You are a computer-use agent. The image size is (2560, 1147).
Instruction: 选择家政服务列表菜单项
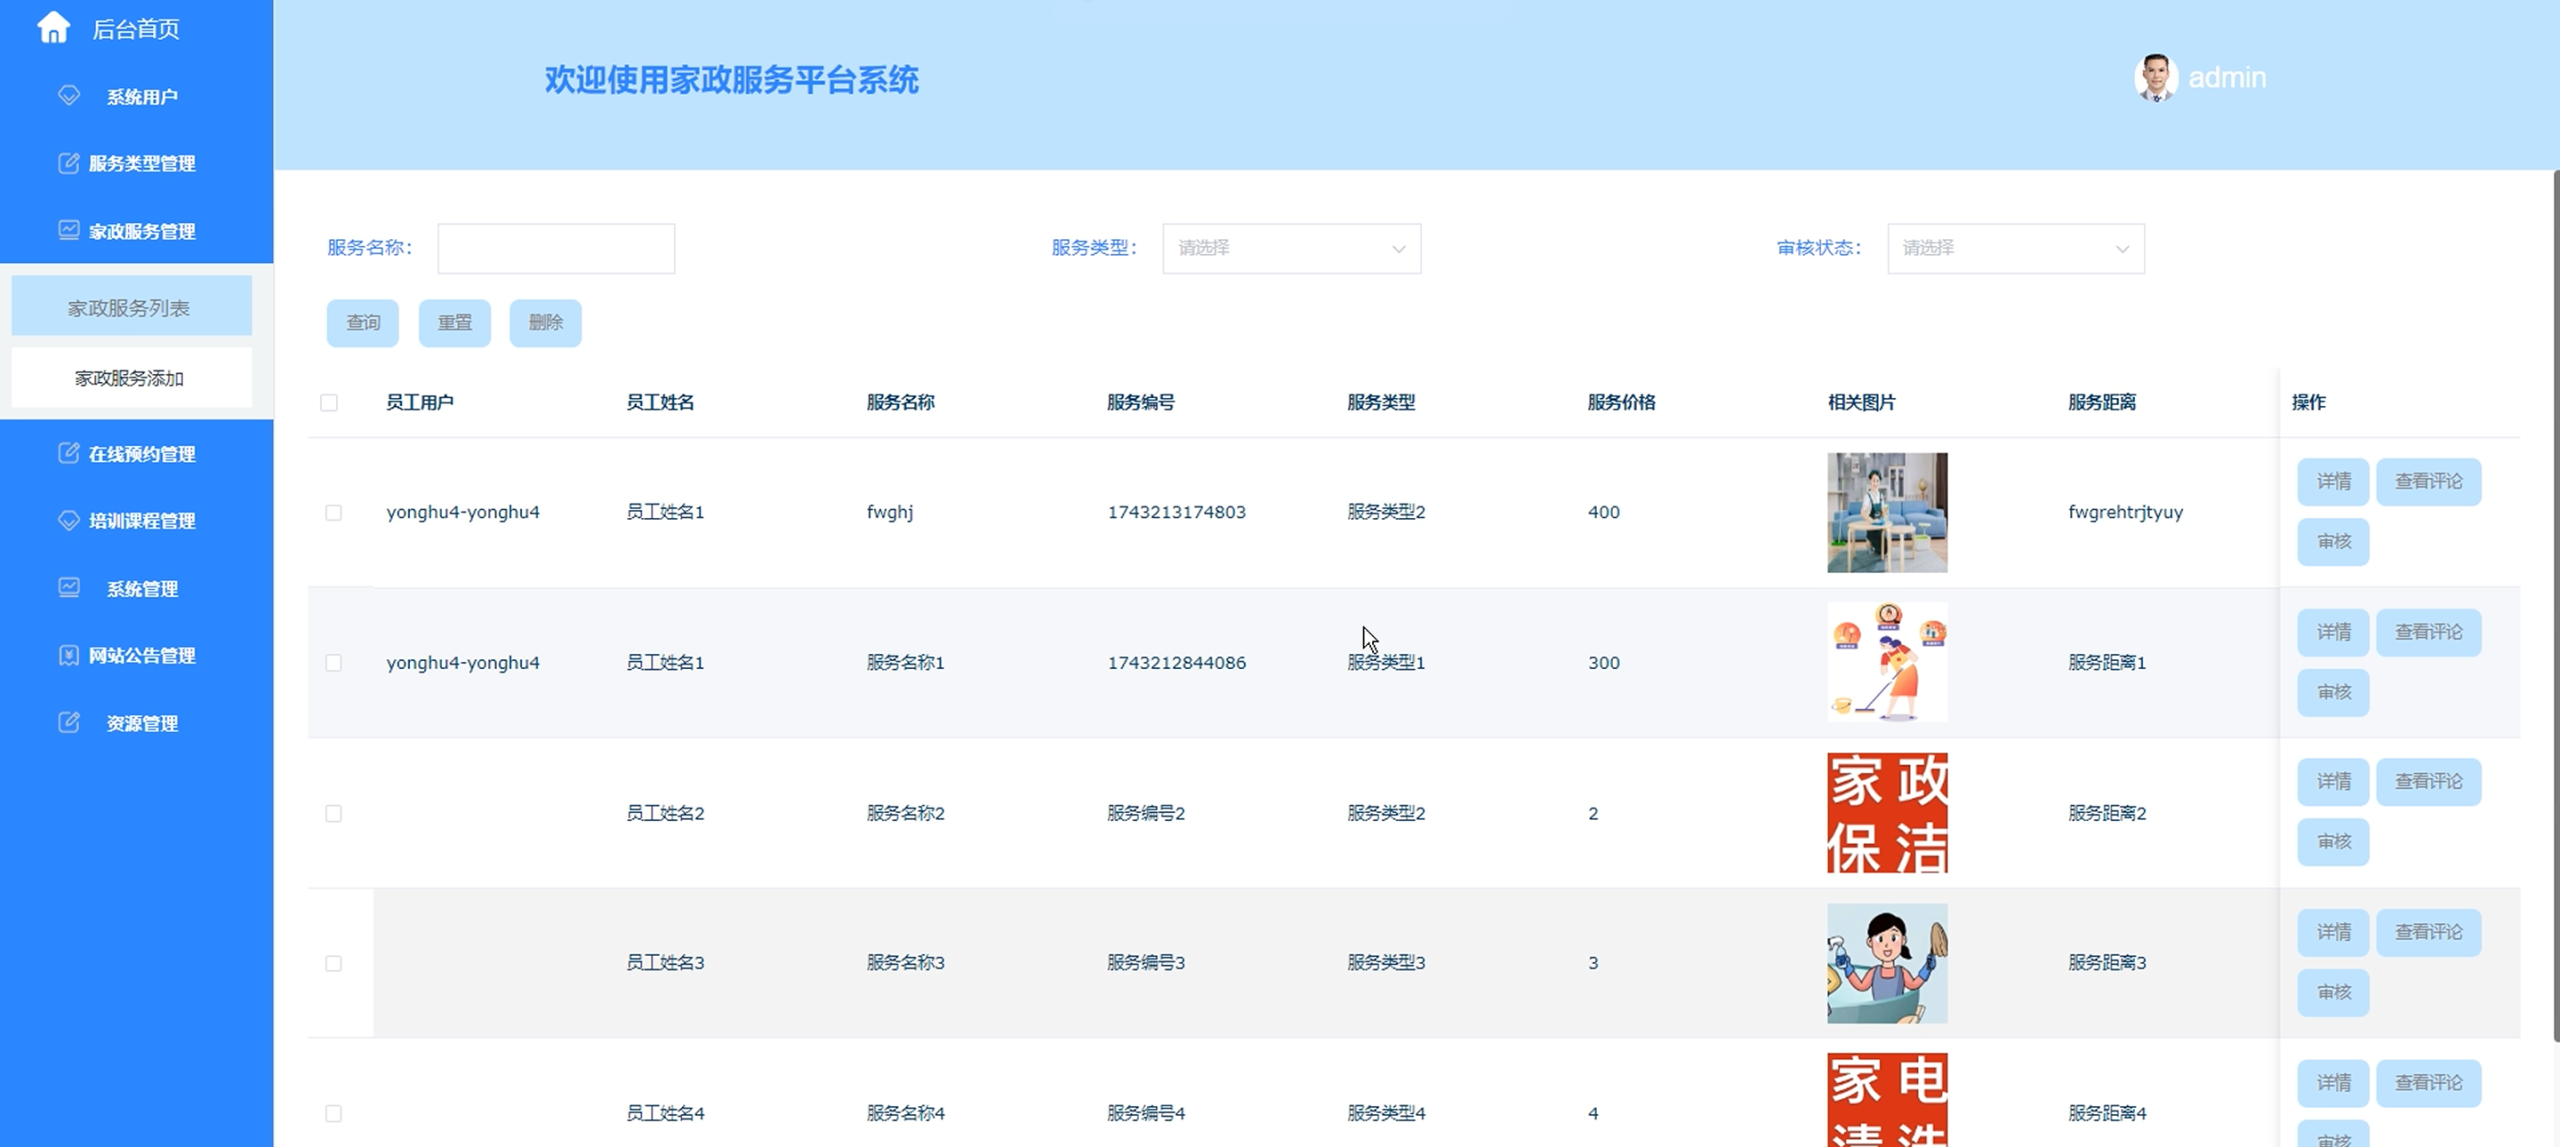point(131,306)
